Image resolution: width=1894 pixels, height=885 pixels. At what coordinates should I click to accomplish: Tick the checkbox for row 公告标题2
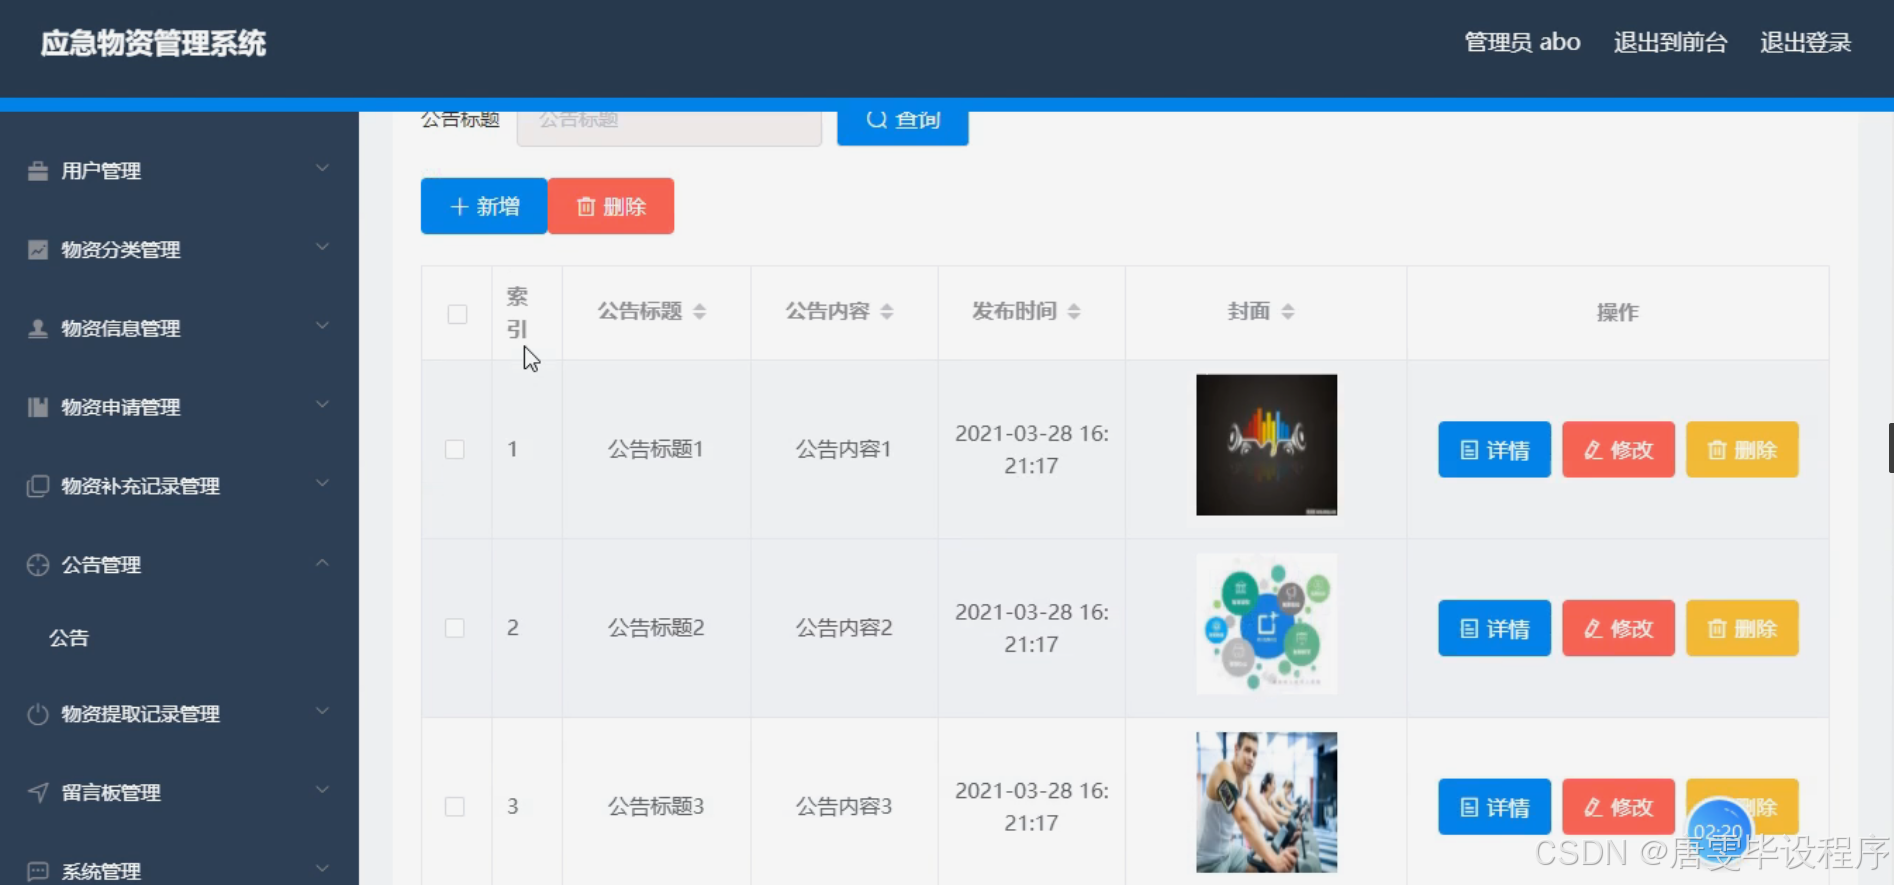455,628
